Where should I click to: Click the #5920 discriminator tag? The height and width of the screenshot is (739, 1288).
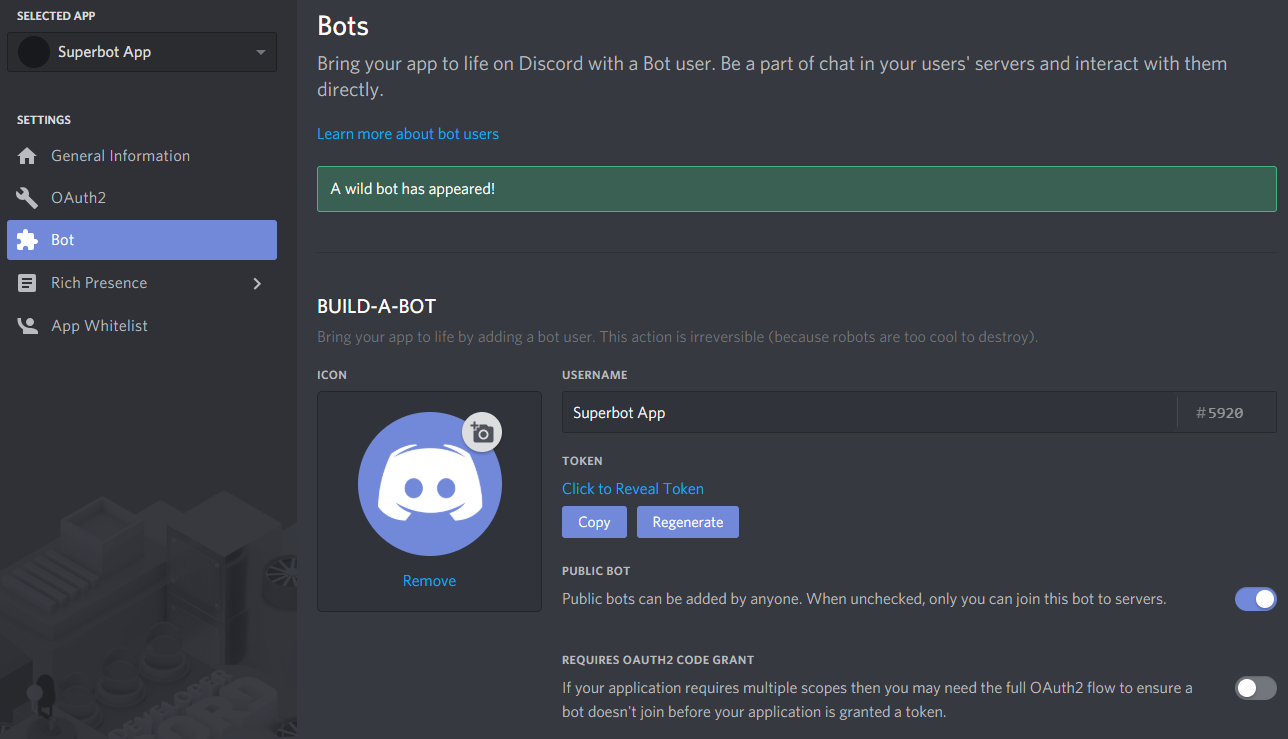click(1220, 412)
